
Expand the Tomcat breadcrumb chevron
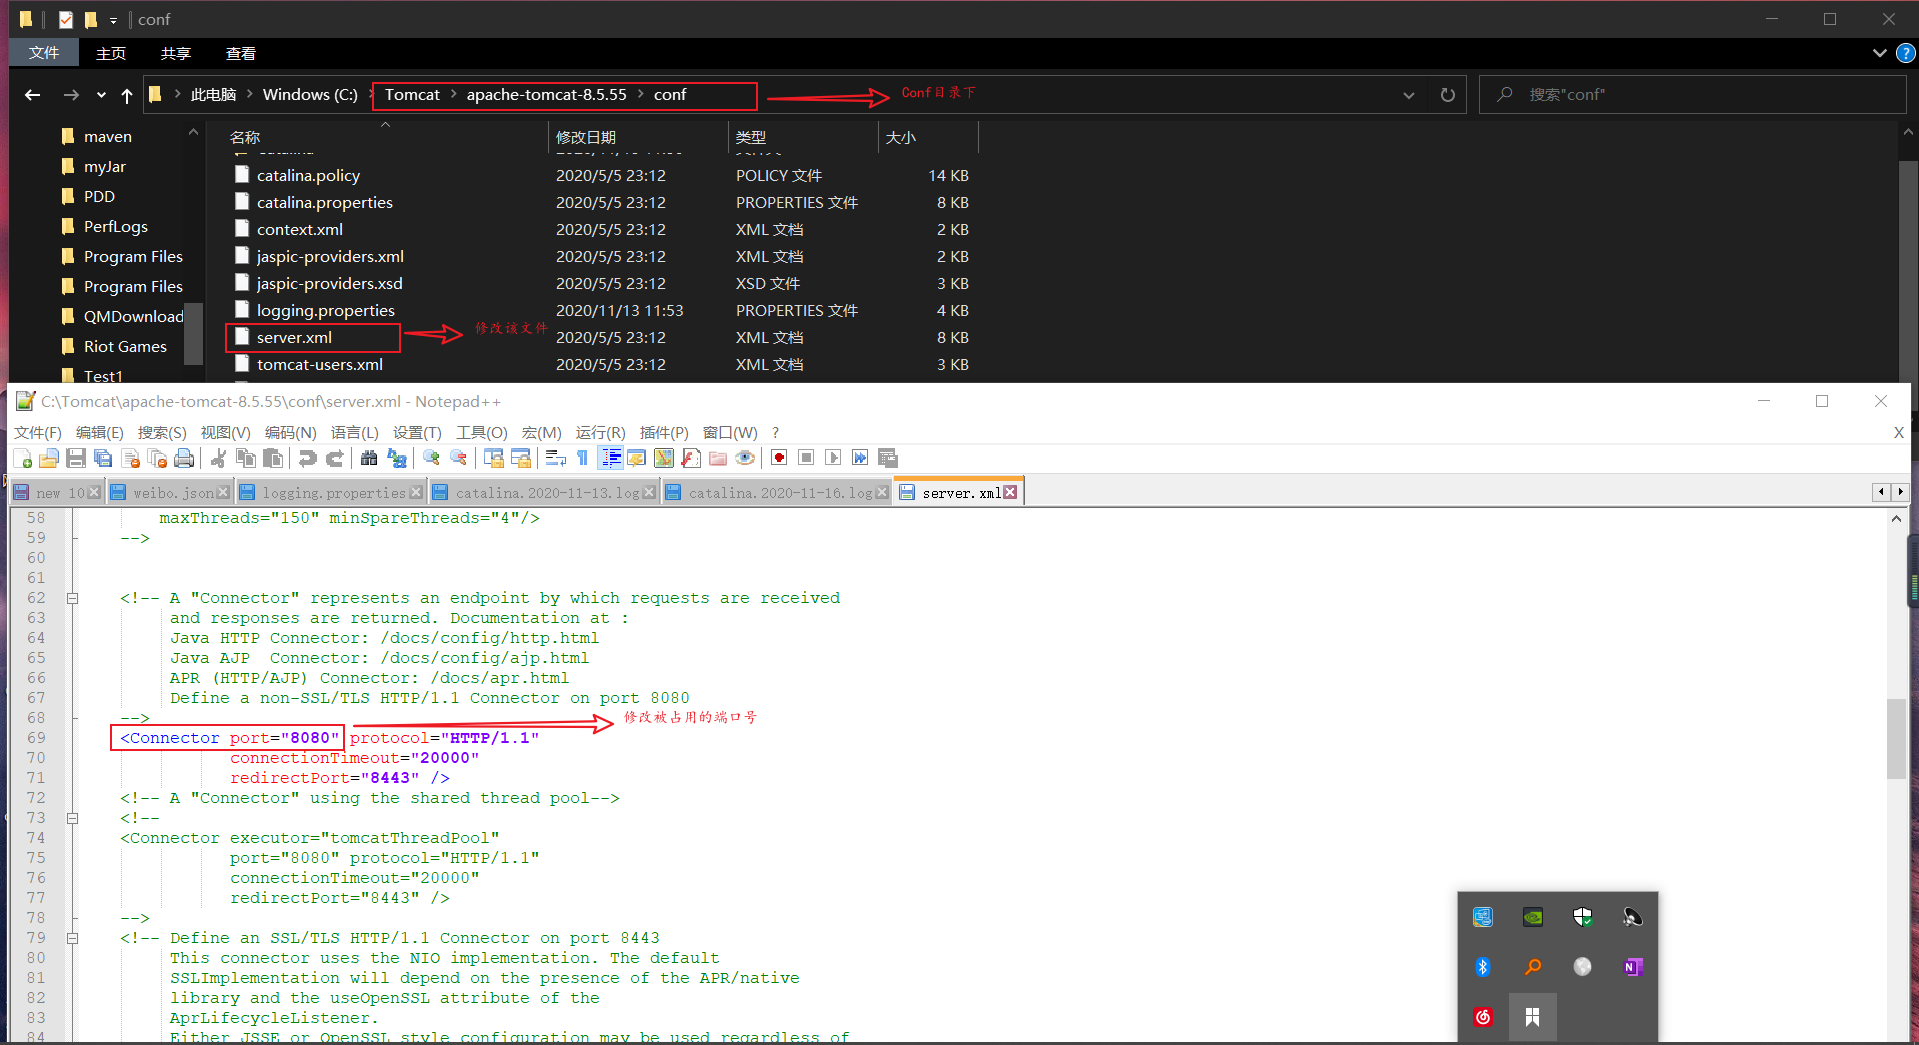[453, 94]
